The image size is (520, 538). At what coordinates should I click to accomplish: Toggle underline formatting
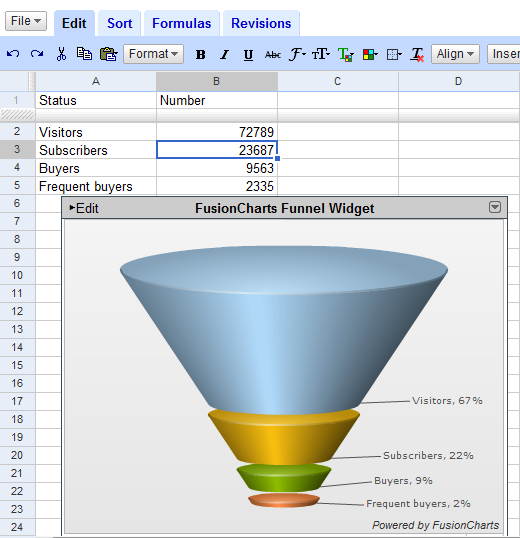[248, 55]
